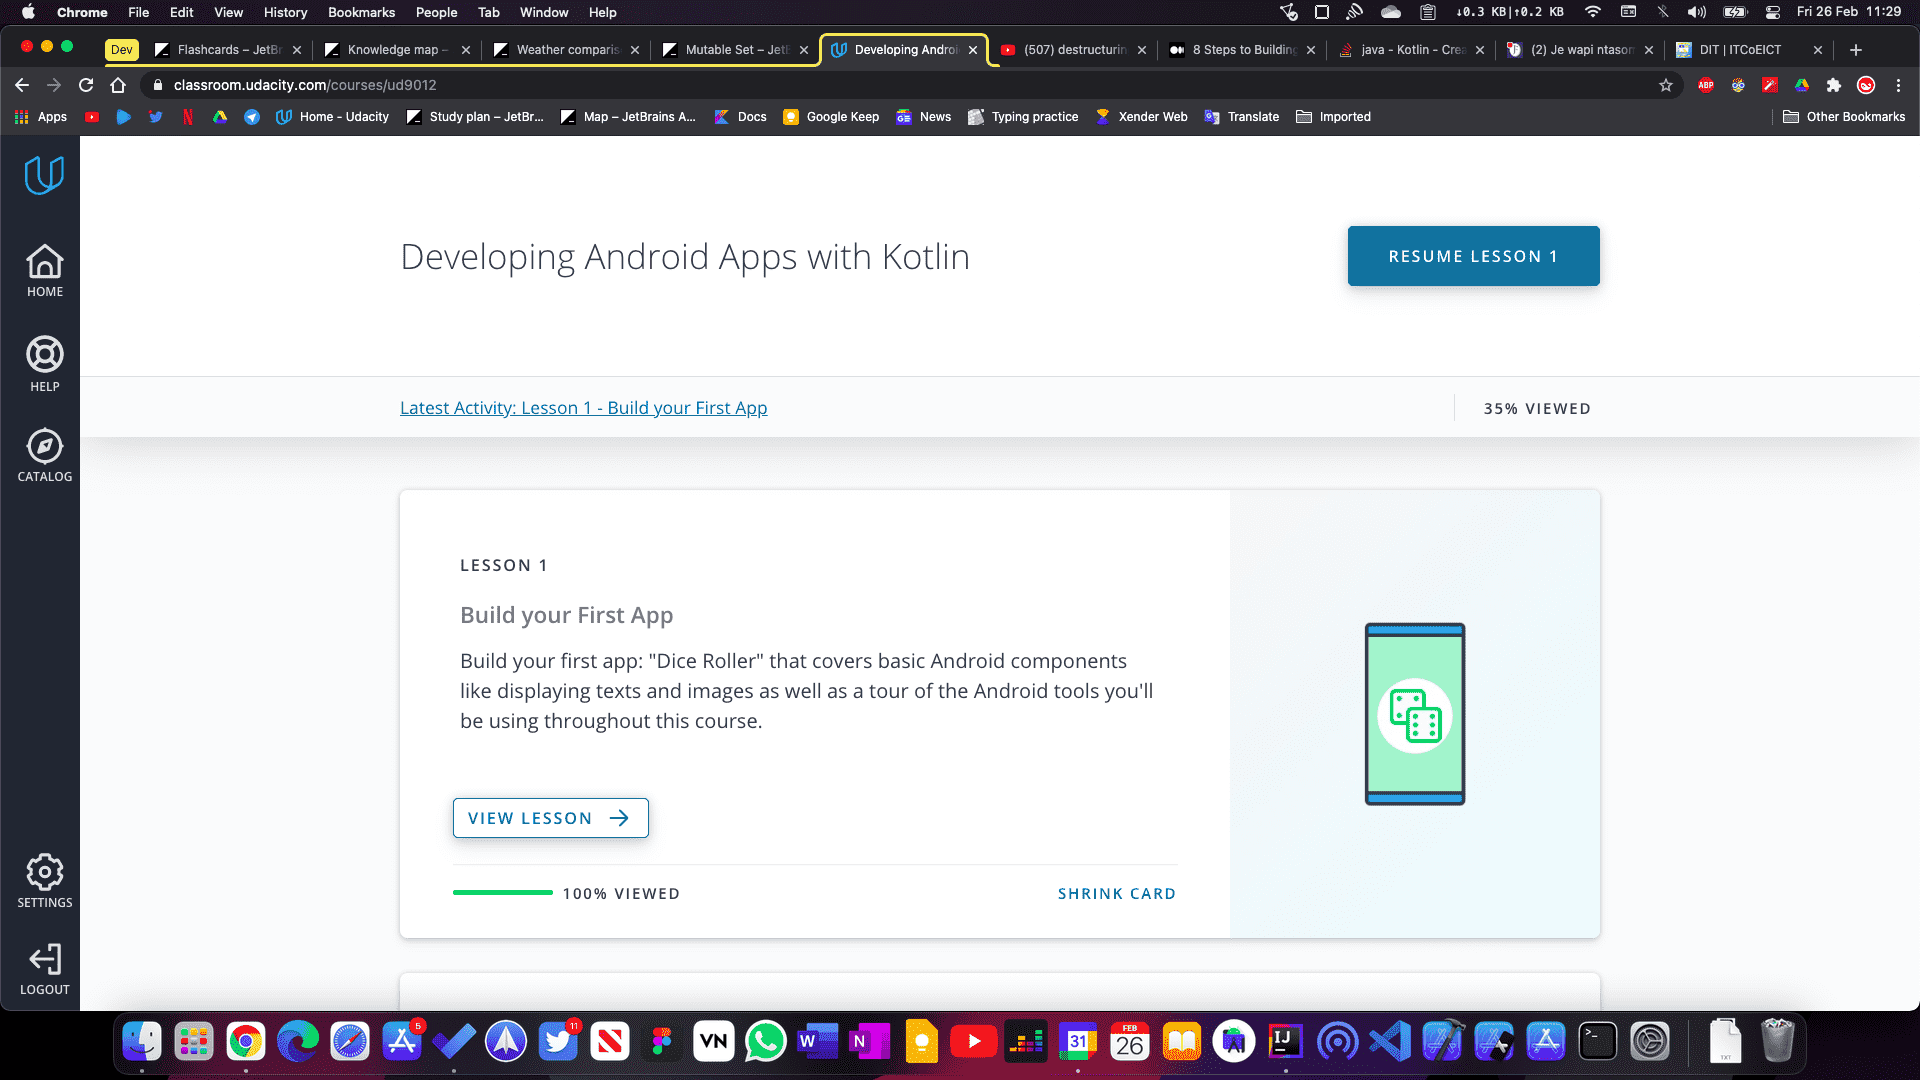Shrink the Lesson 1 card
Viewport: 1920px width, 1080px height.
pos(1117,894)
